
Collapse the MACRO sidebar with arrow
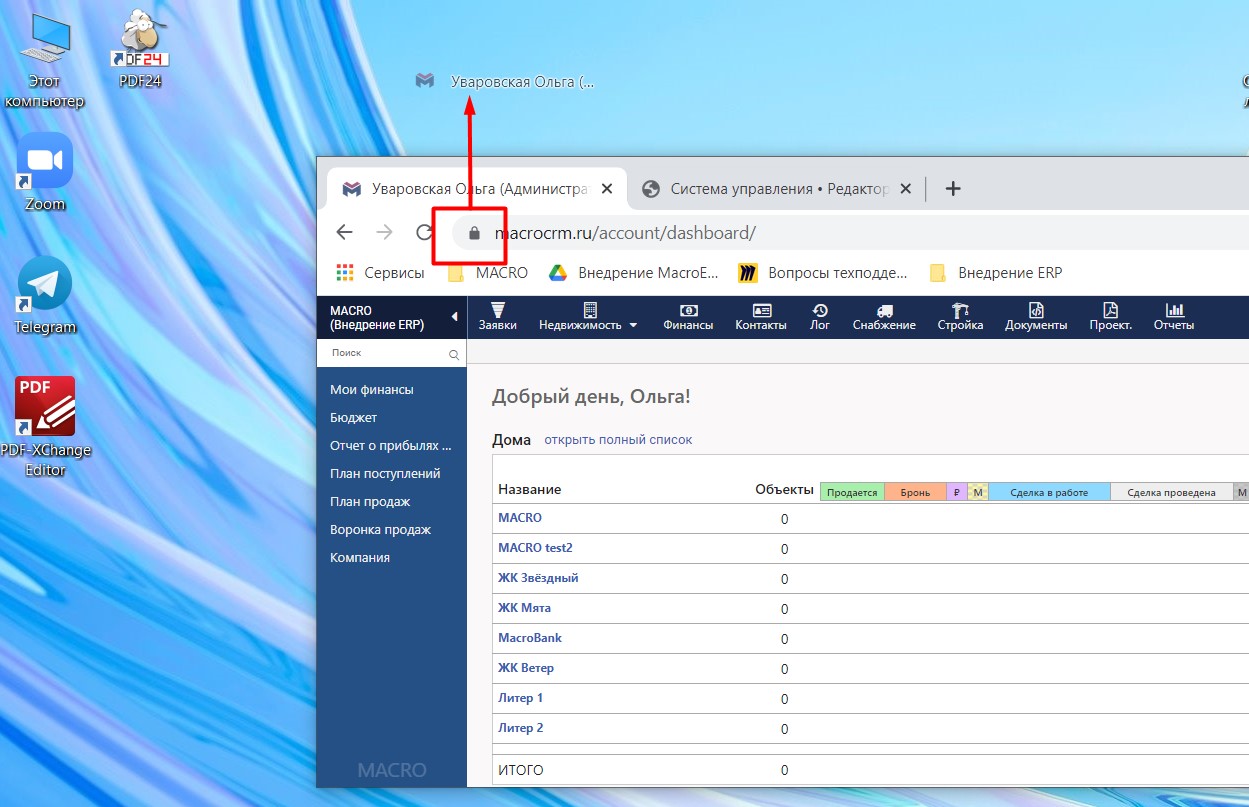[454, 317]
